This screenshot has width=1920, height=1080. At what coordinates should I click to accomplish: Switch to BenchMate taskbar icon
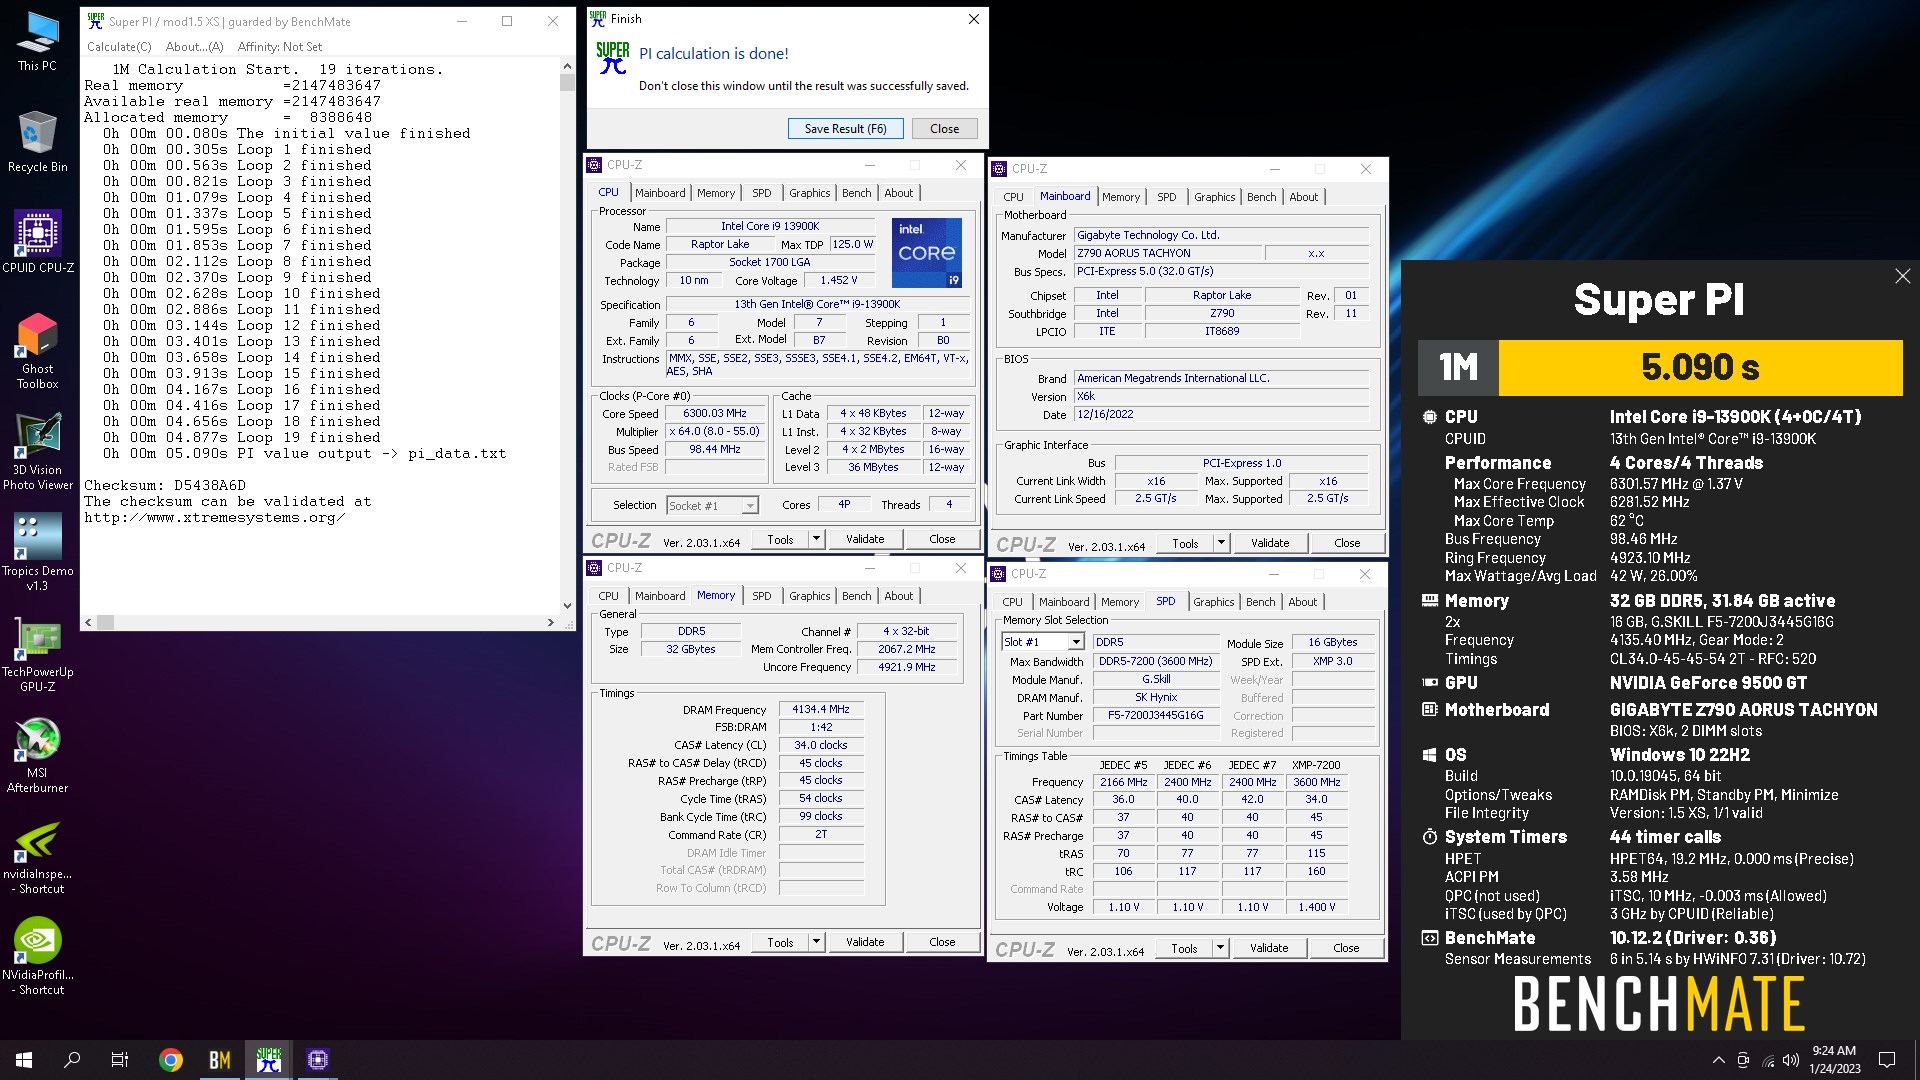(220, 1060)
